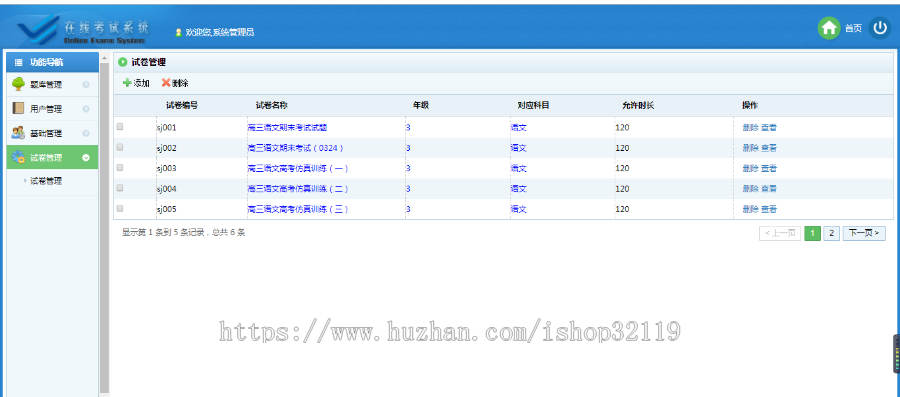Collapse the 试卷管理 menu arrow
The width and height of the screenshot is (900, 397).
86,158
